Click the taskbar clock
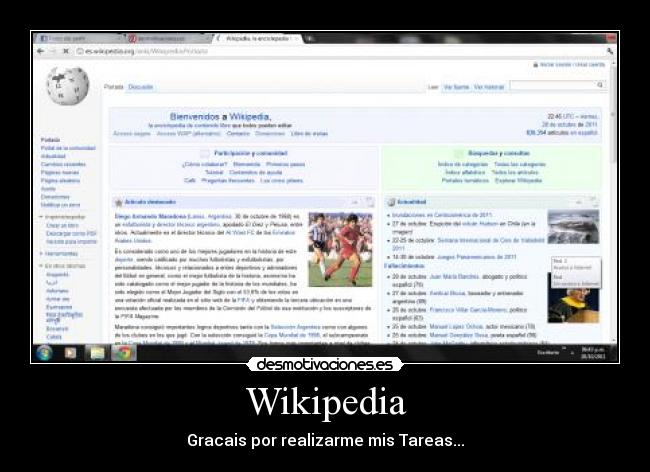650x472 pixels. pyautogui.click(x=593, y=353)
